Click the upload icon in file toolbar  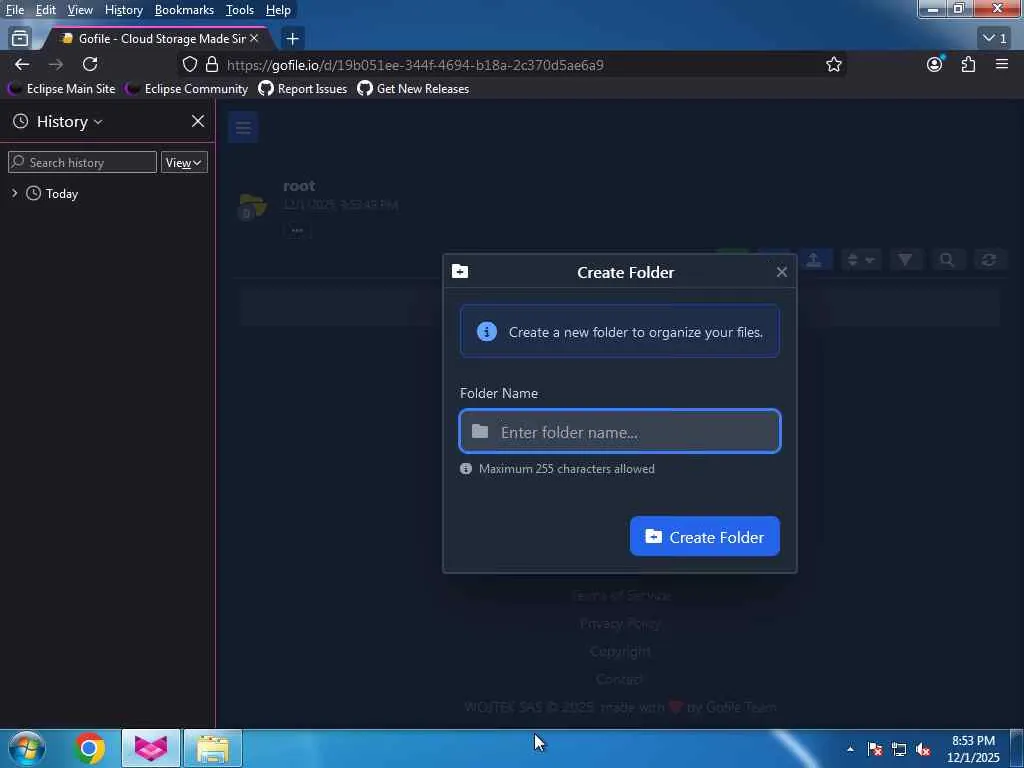pos(814,260)
